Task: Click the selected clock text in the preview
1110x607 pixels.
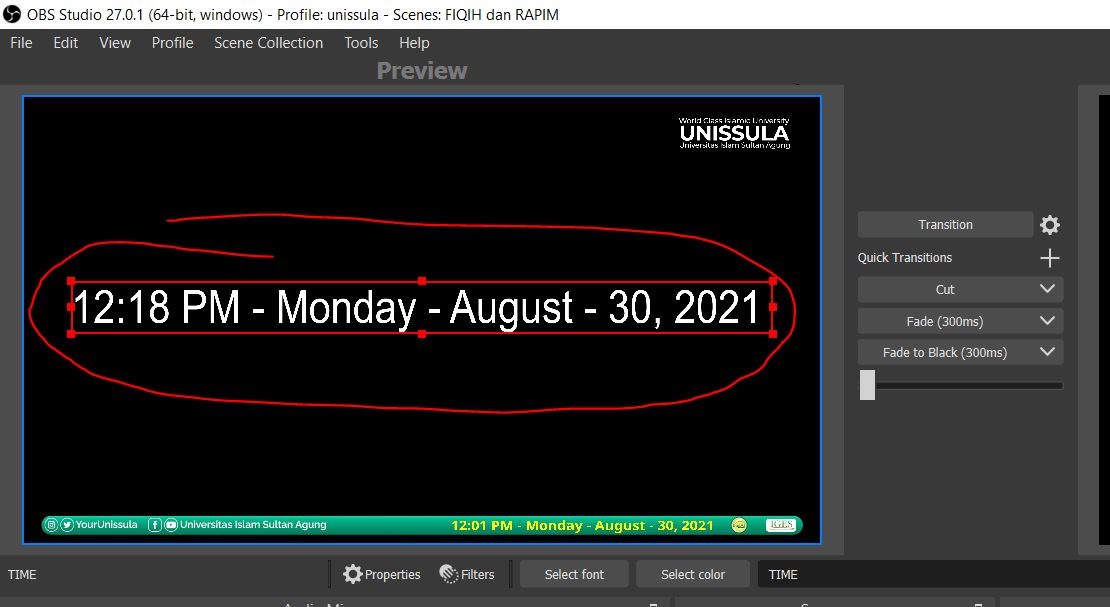Action: click(x=420, y=308)
